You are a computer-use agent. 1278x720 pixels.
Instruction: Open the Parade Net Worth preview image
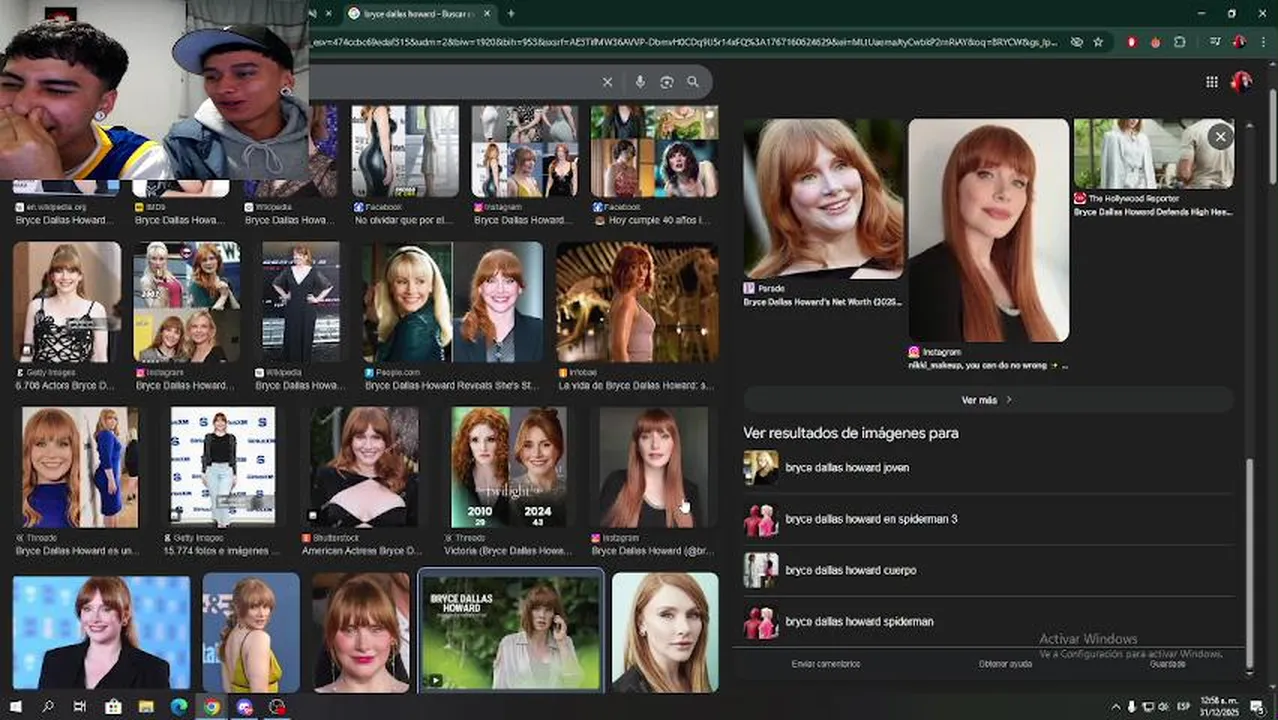click(x=823, y=198)
